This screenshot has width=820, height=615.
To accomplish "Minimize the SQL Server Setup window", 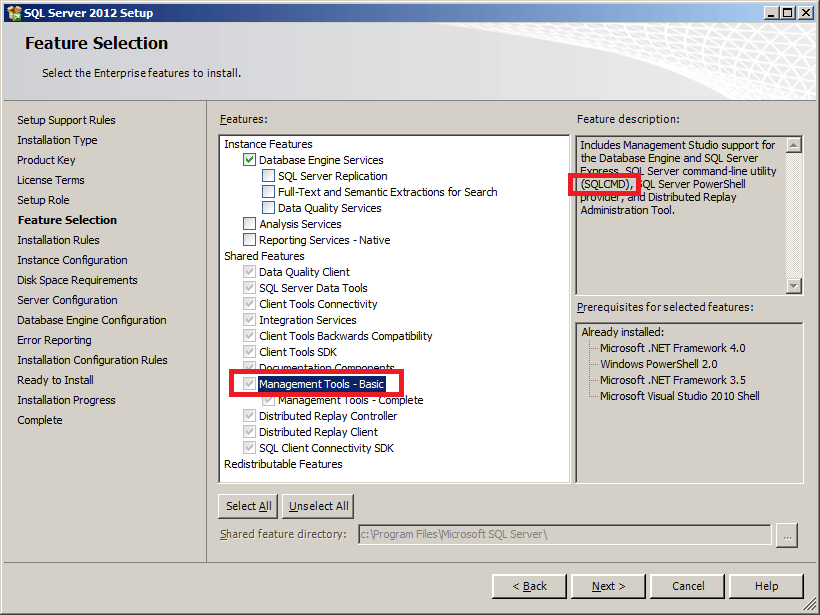I will click(771, 13).
